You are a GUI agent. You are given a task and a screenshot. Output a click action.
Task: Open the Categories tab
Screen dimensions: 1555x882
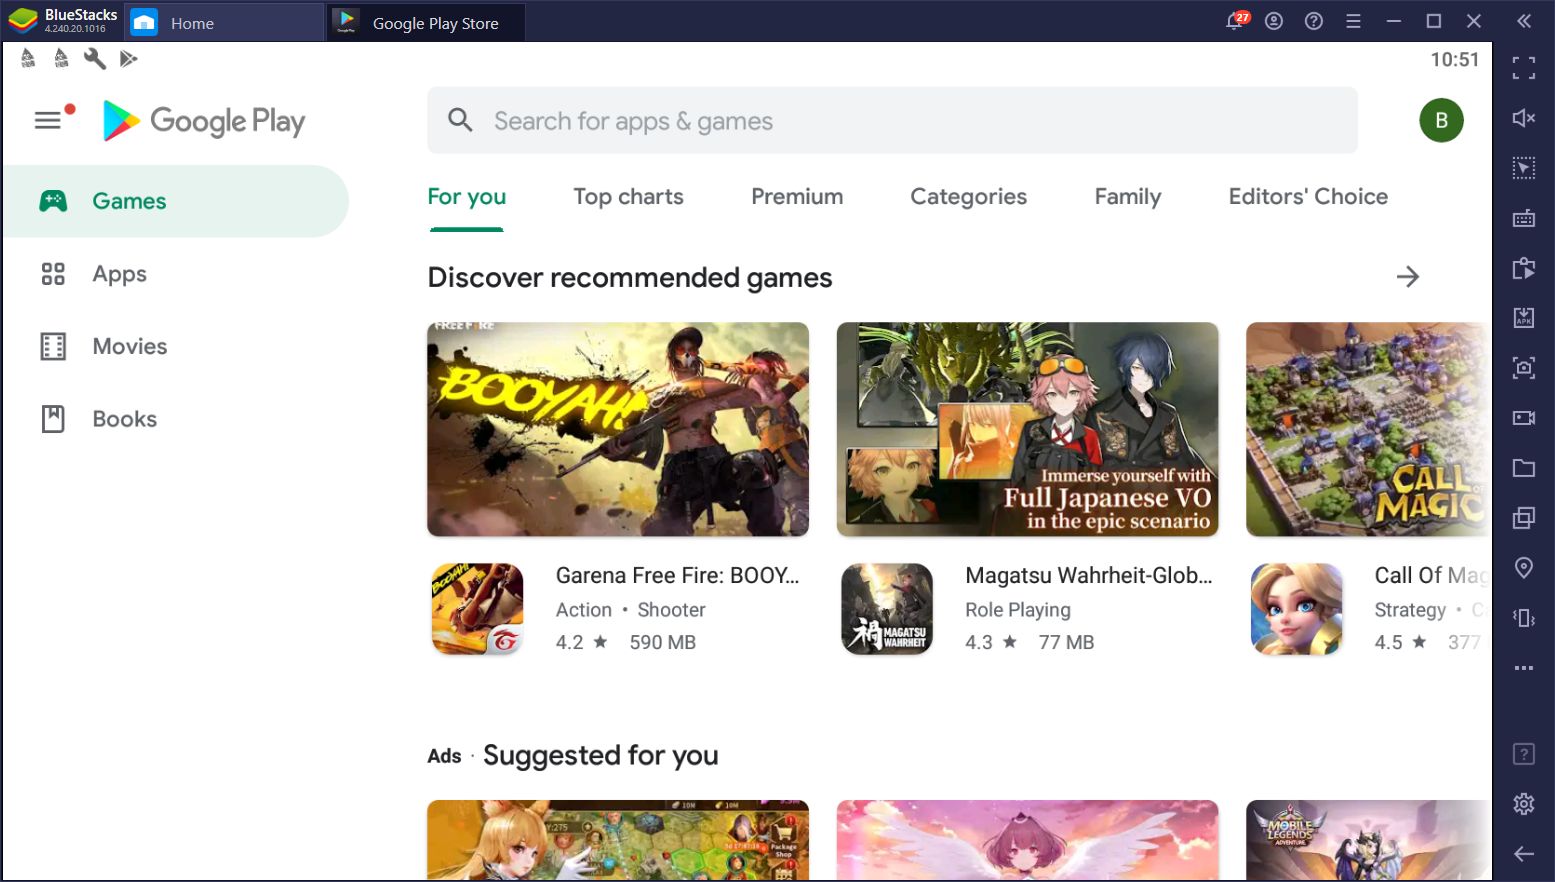tap(968, 197)
